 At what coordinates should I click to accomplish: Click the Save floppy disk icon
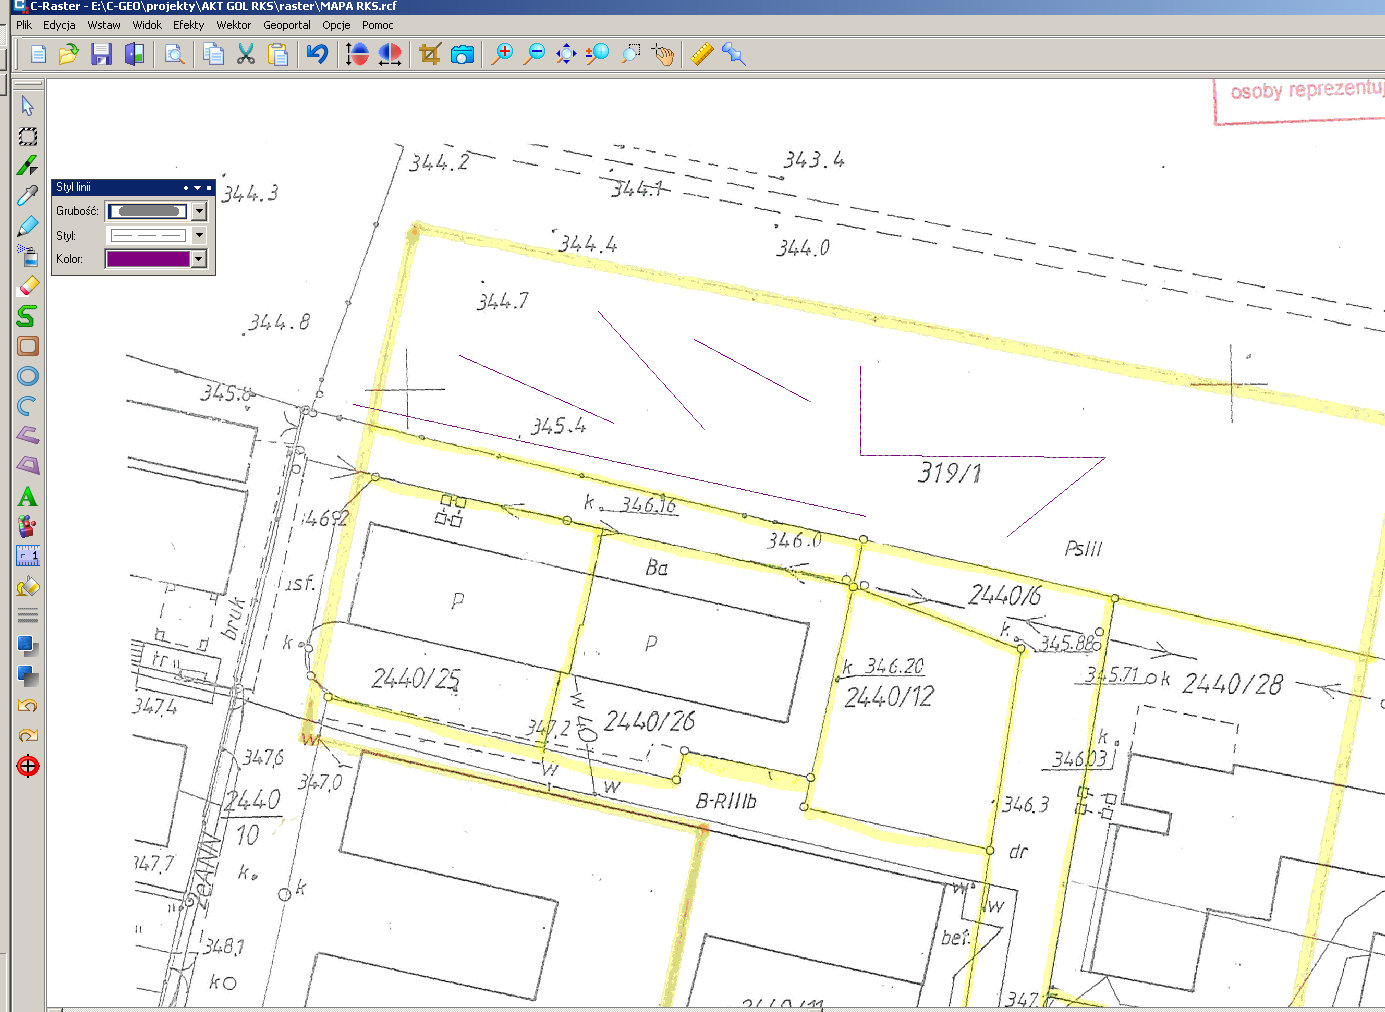coord(101,54)
